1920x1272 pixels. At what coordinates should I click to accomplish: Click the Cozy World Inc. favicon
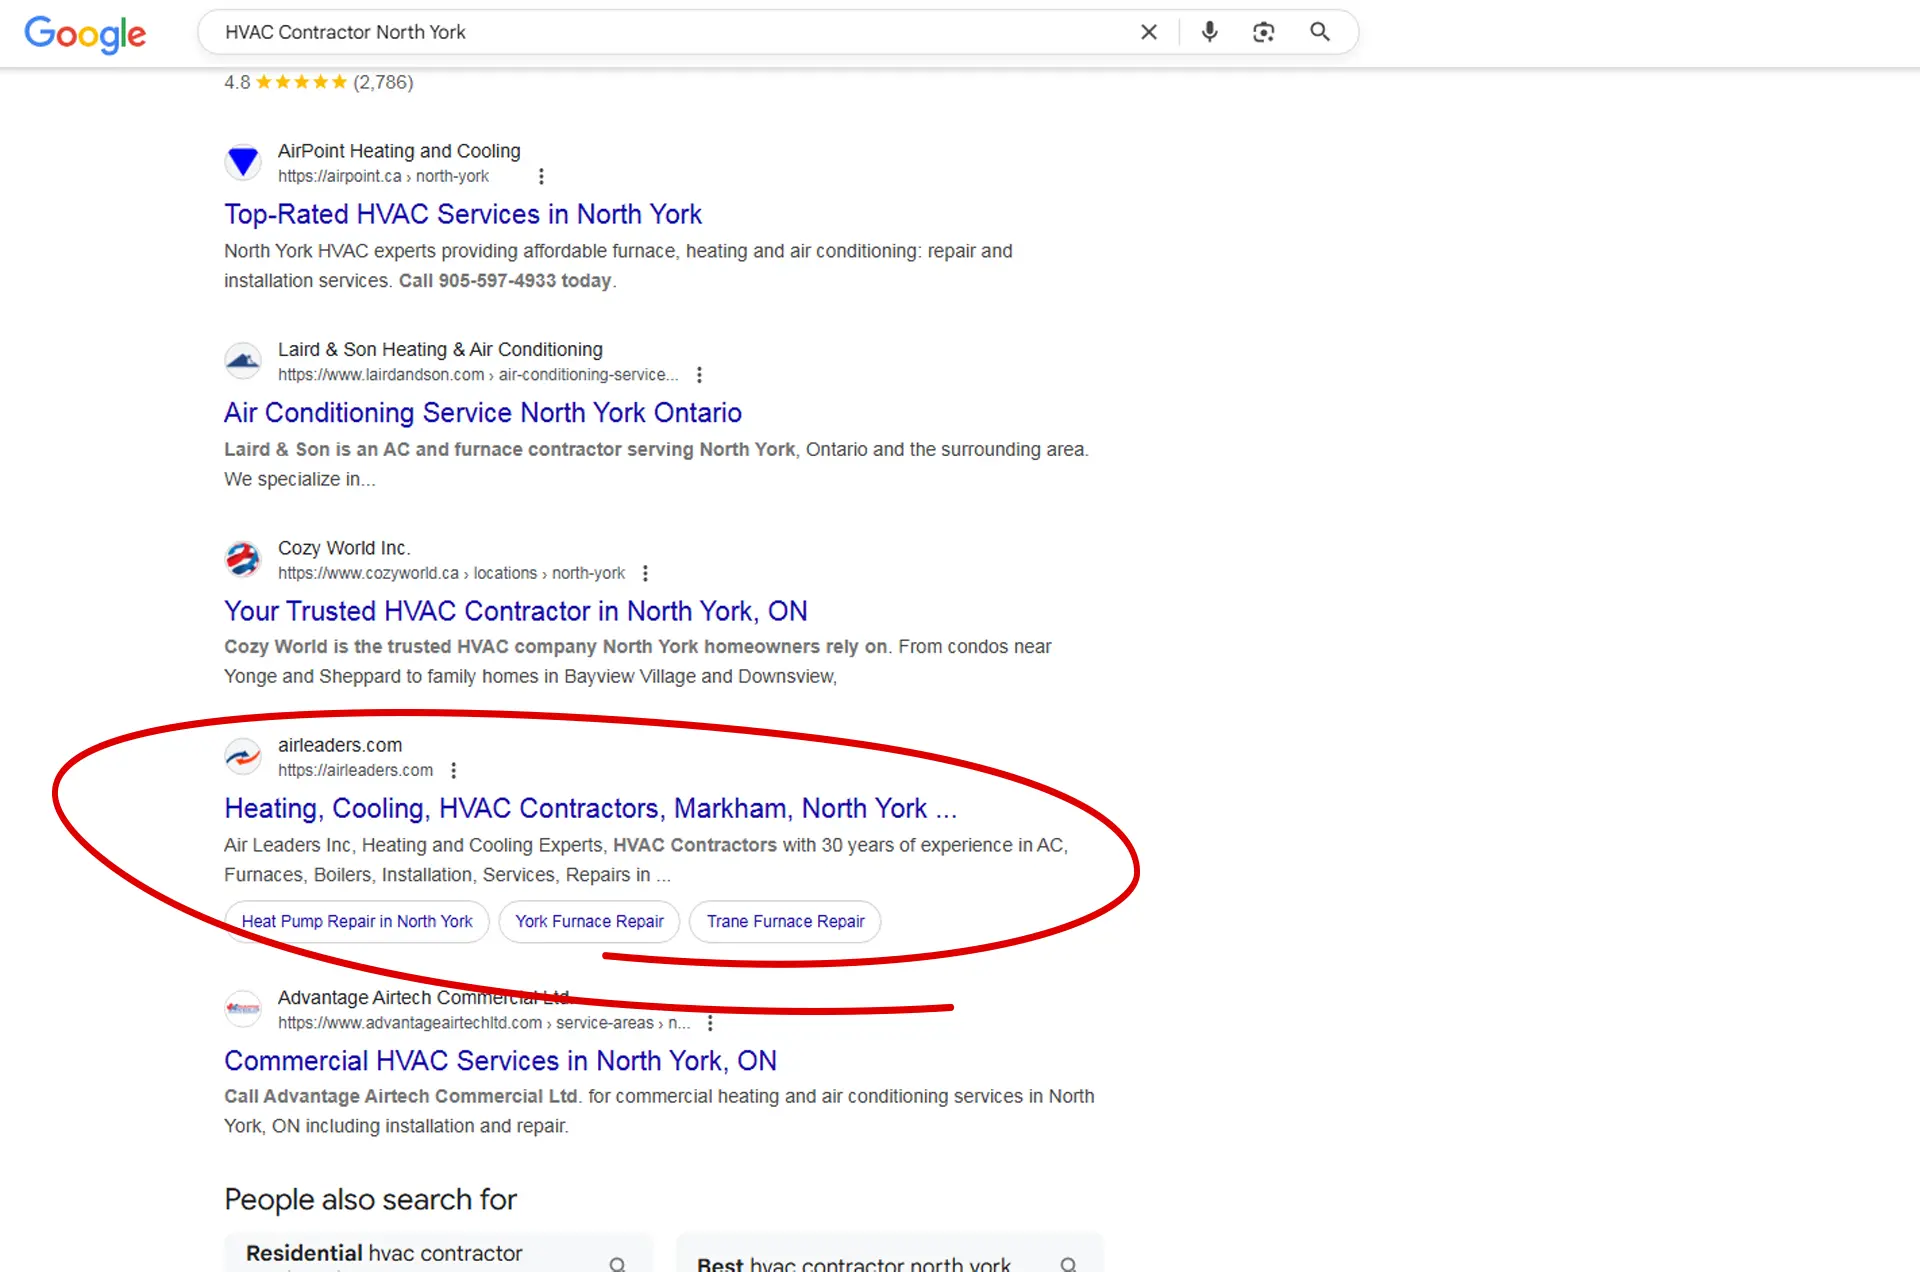243,559
